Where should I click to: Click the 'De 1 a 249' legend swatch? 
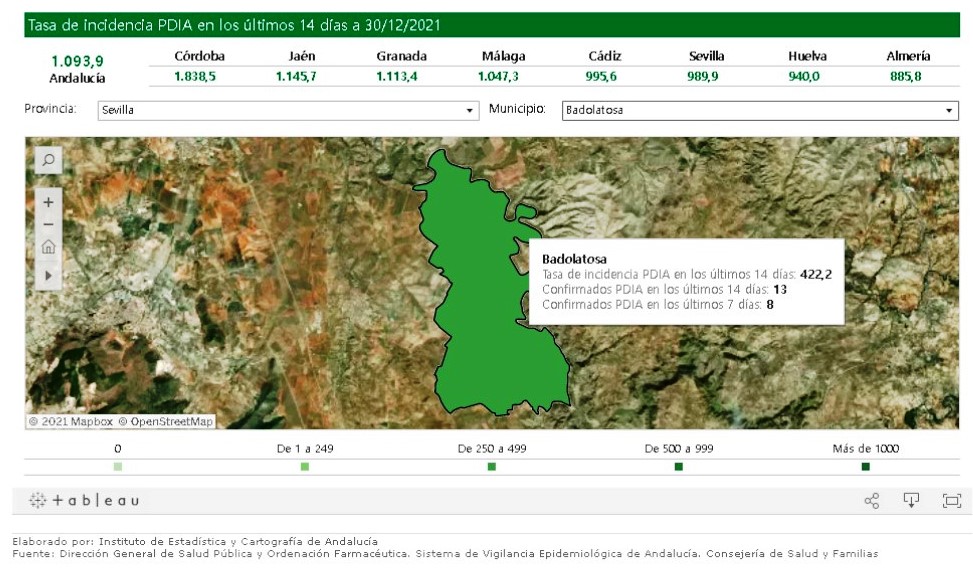305,467
